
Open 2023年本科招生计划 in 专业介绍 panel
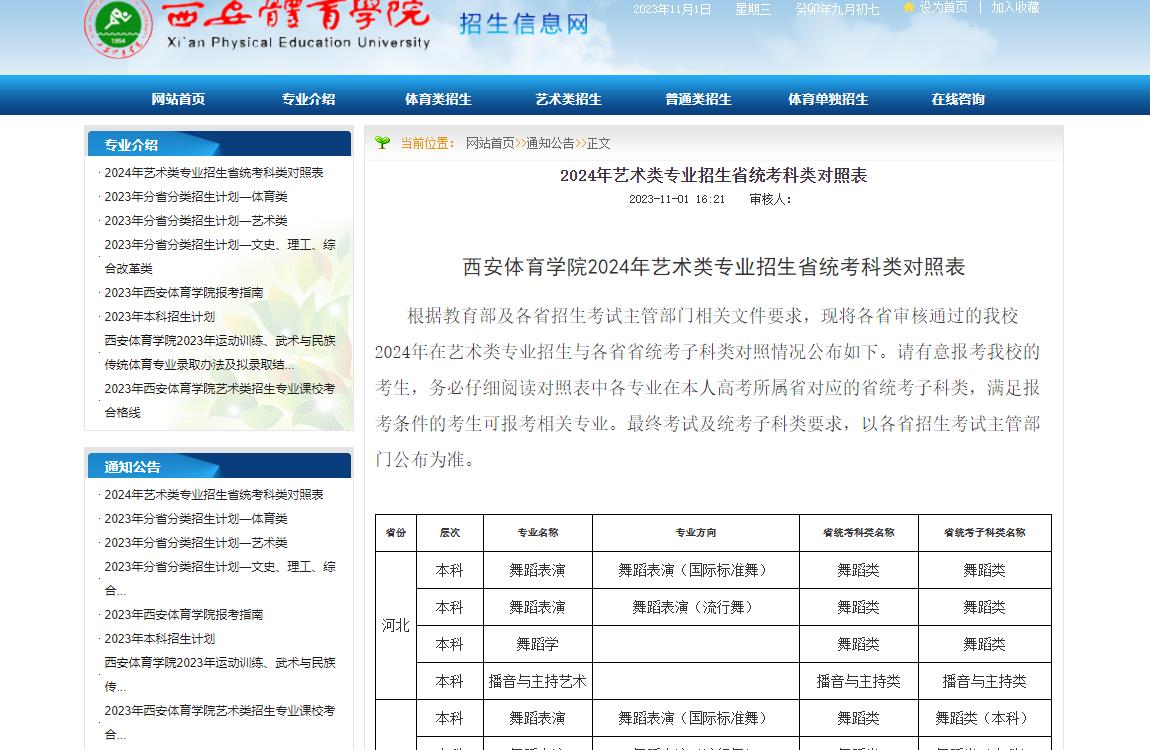coord(159,317)
